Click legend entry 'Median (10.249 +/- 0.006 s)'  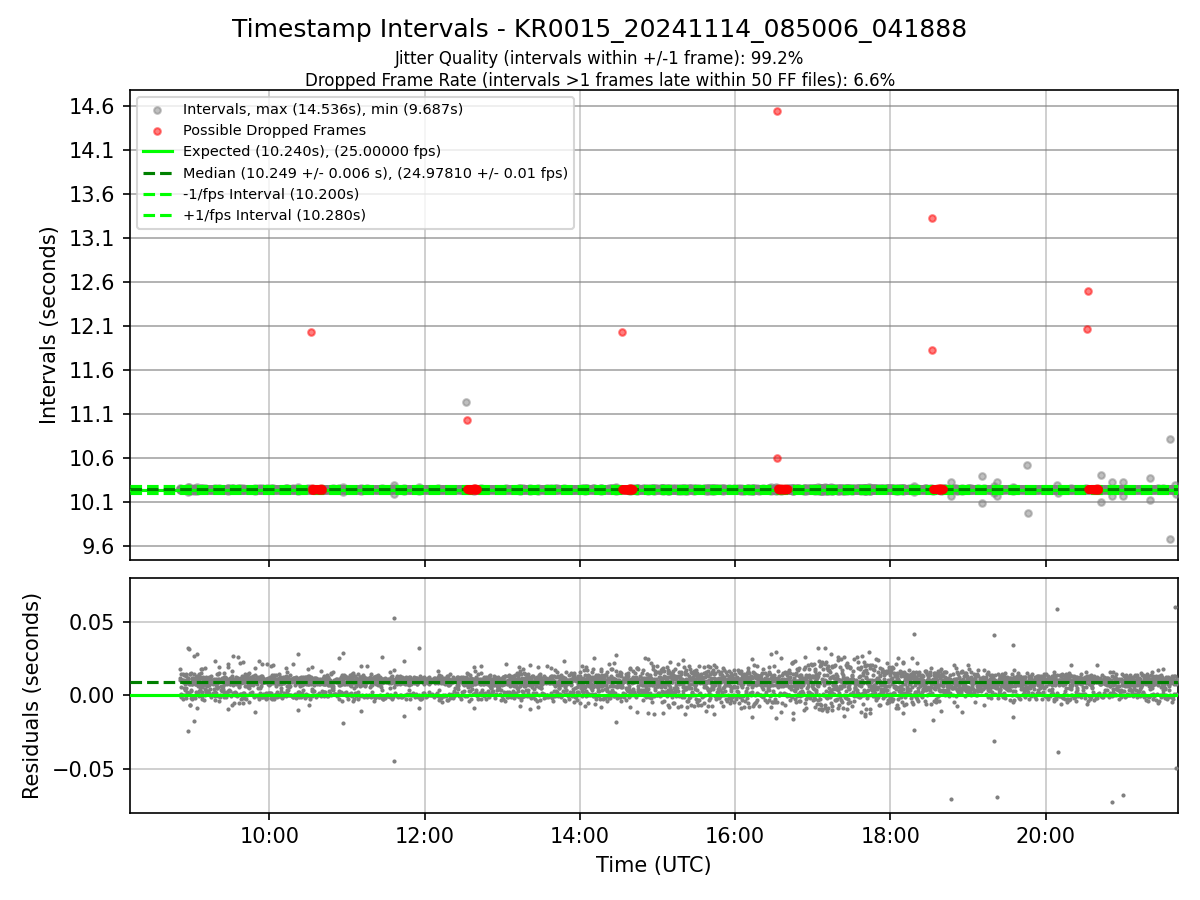point(375,173)
